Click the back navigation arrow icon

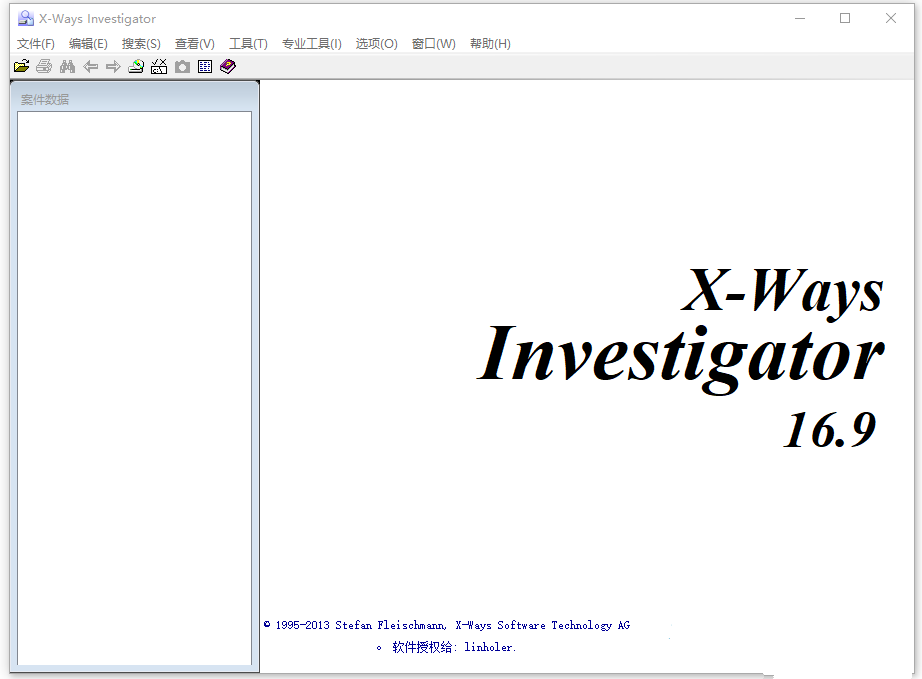90,66
